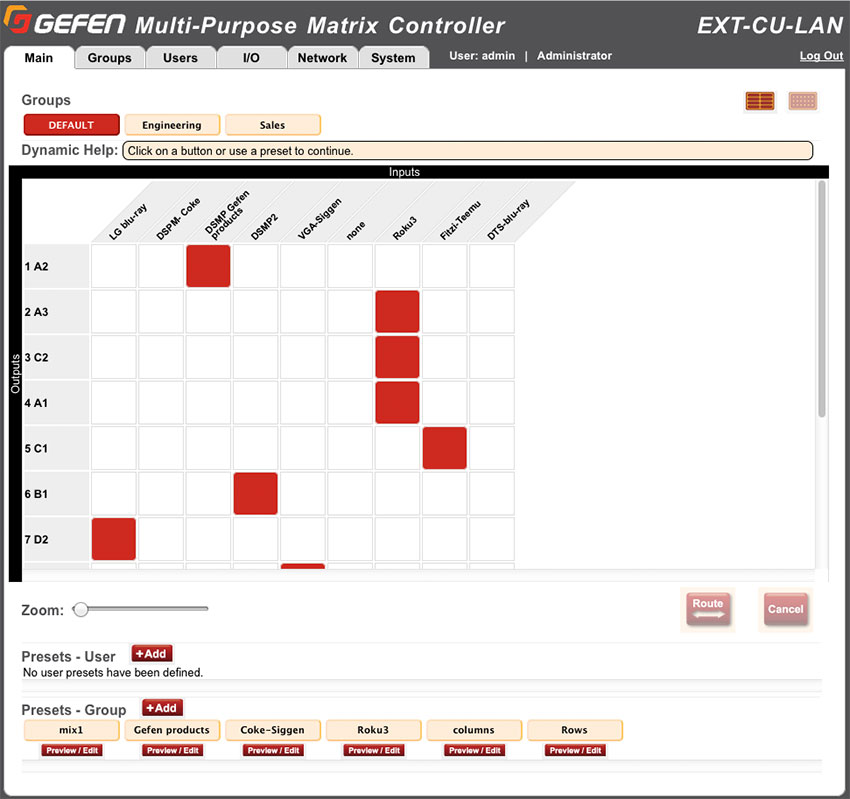The width and height of the screenshot is (850, 799).
Task: Click the +Add icon for user presets
Action: 151,653
